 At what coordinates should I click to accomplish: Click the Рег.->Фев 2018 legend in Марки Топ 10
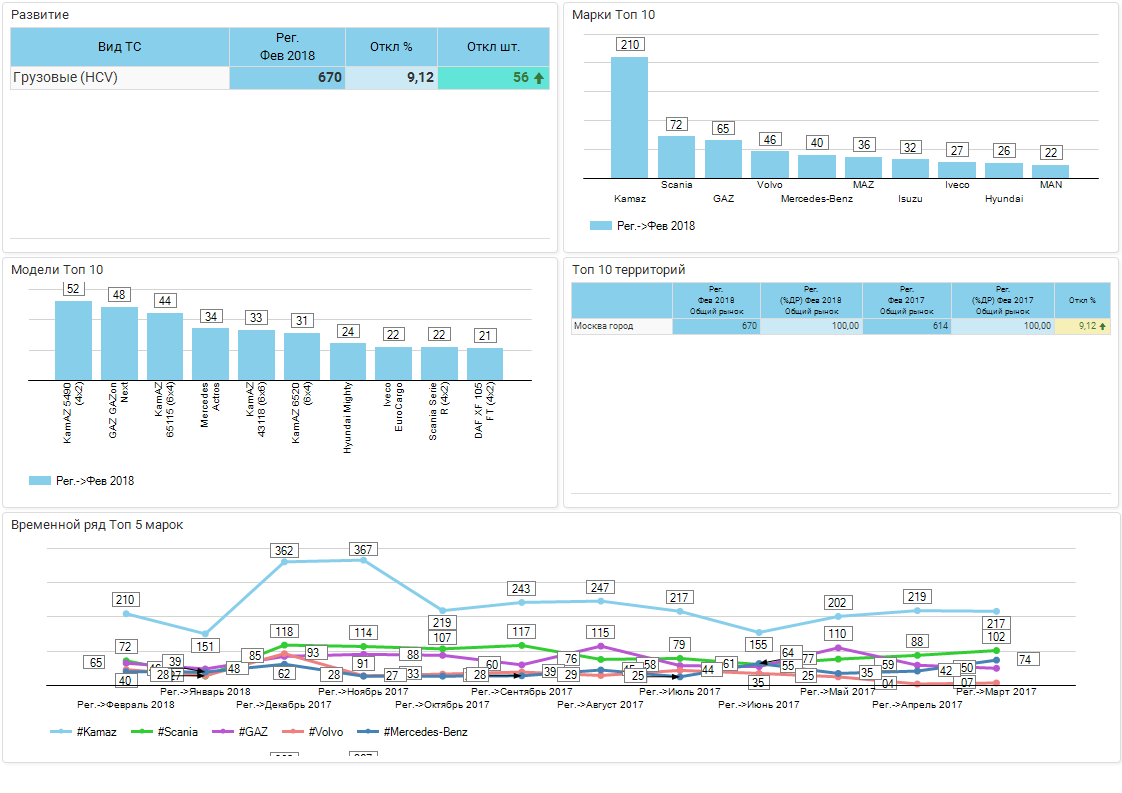coord(642,225)
